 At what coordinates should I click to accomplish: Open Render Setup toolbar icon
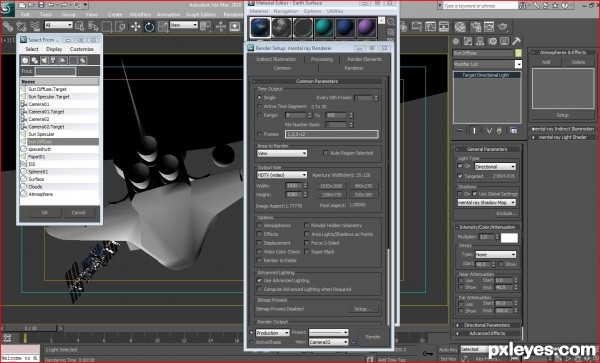(x=475, y=26)
